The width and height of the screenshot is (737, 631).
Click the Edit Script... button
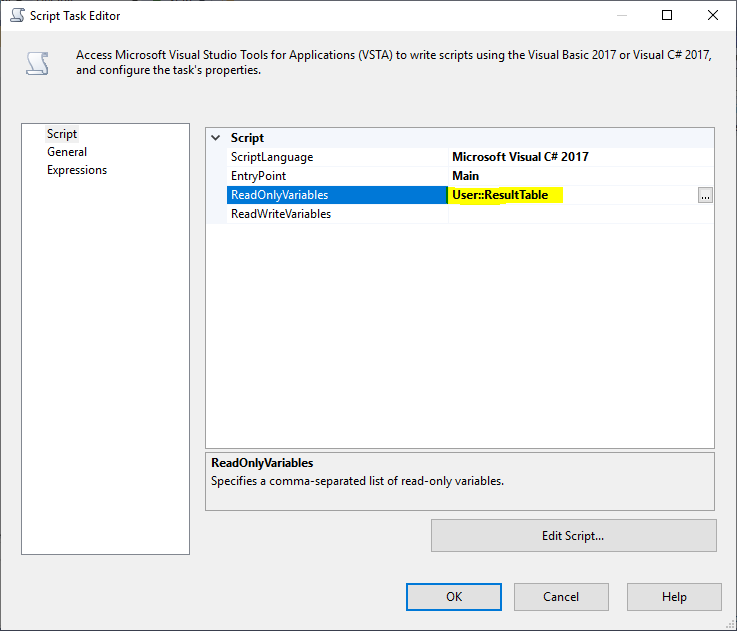click(x=573, y=535)
